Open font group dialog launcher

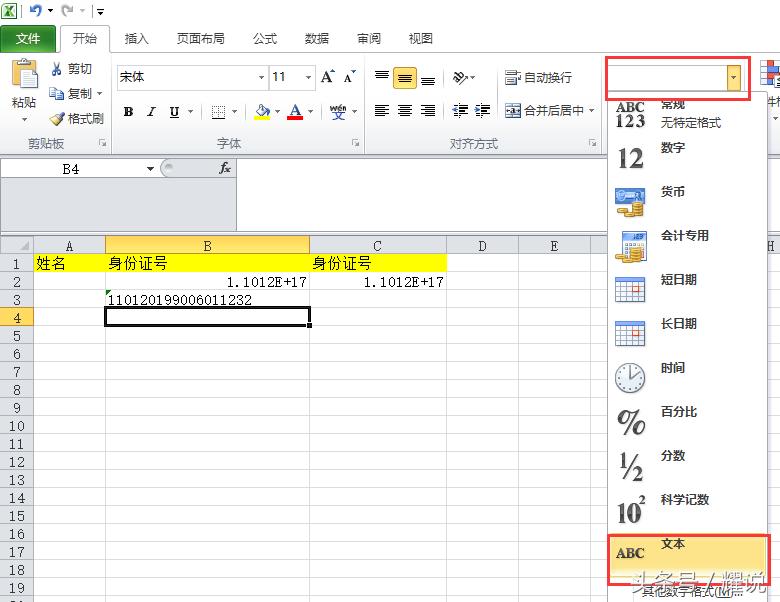coord(355,143)
